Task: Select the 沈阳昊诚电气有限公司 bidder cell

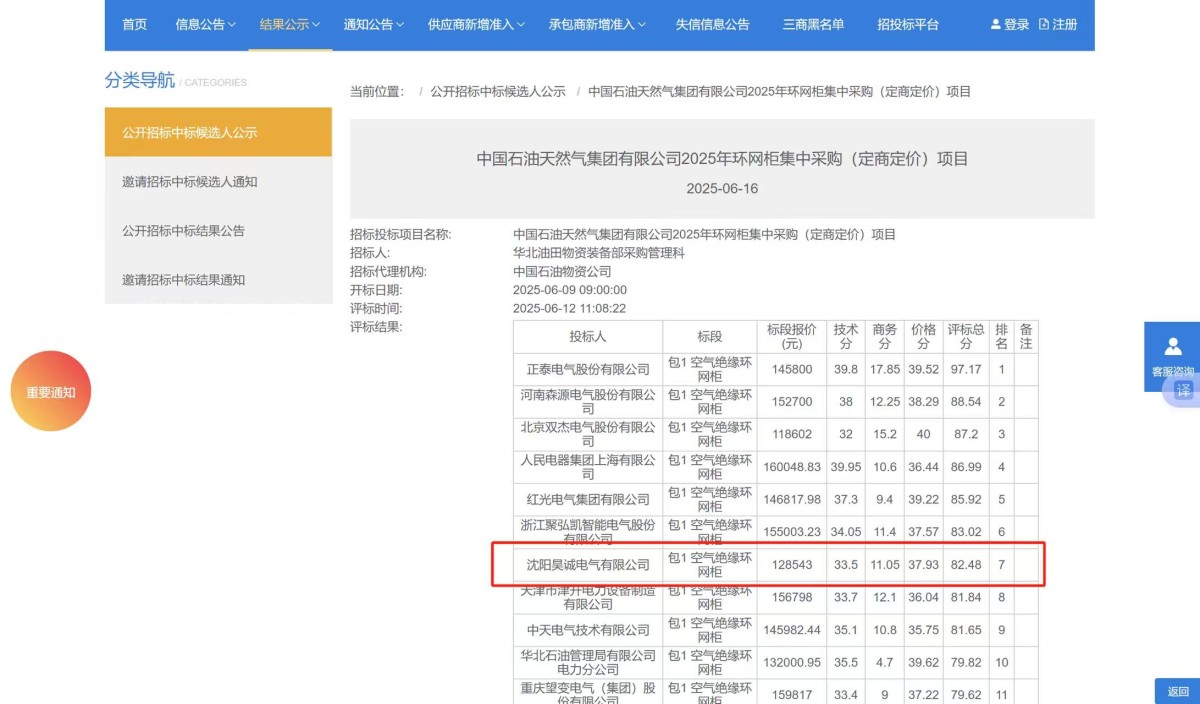Action: [588, 565]
